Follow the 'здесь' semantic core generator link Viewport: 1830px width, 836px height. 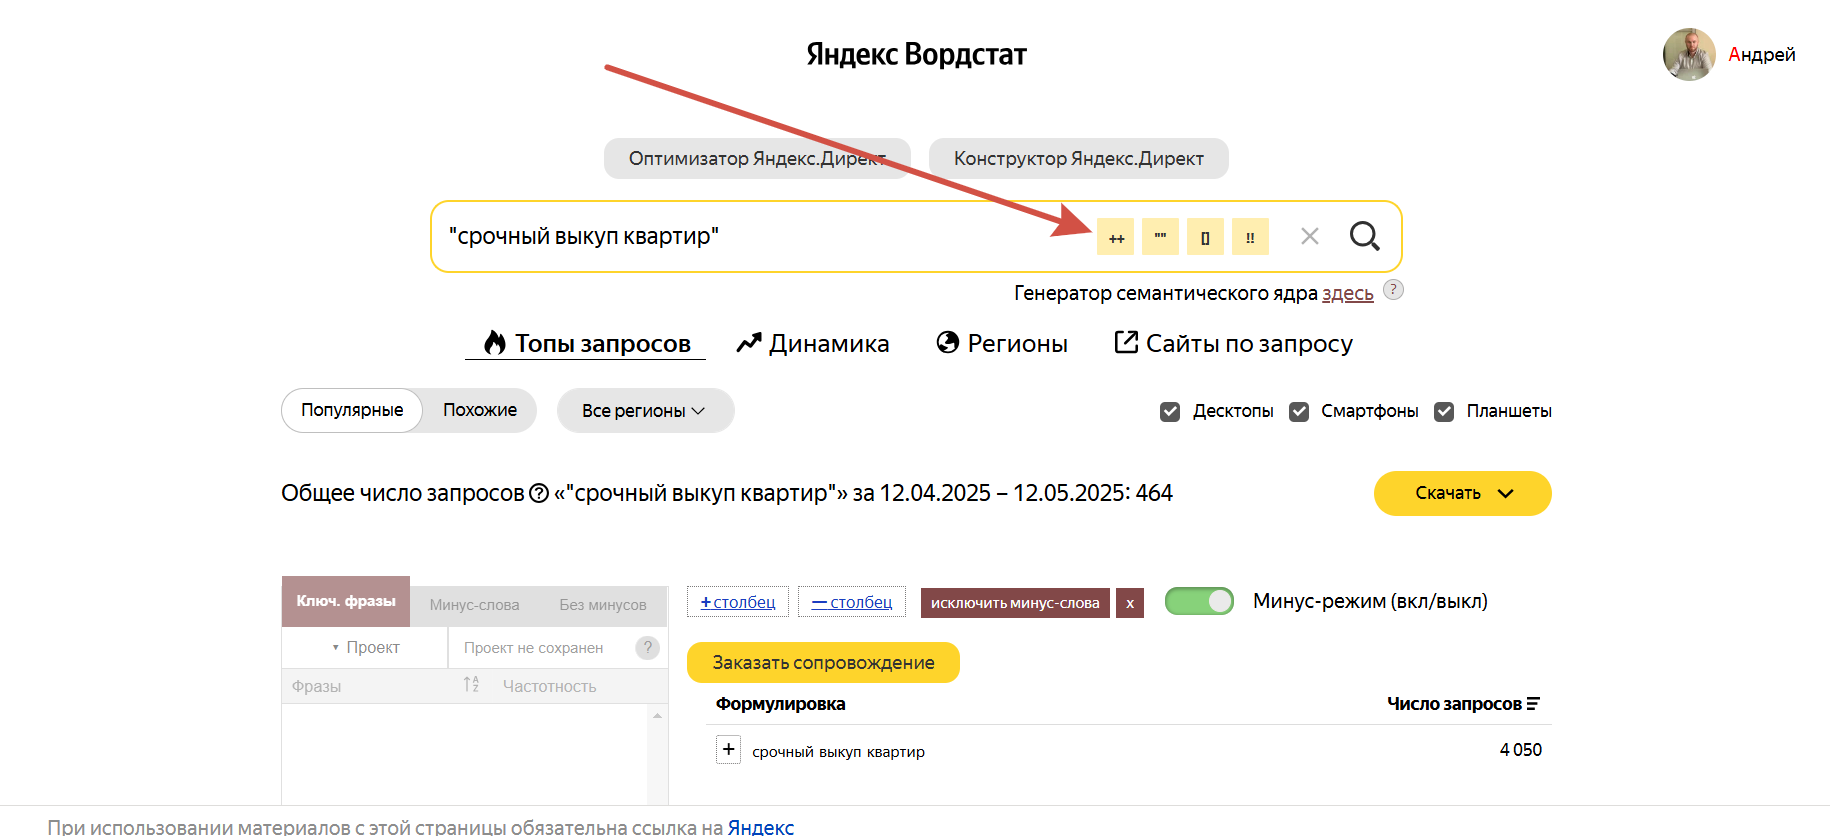(1347, 294)
